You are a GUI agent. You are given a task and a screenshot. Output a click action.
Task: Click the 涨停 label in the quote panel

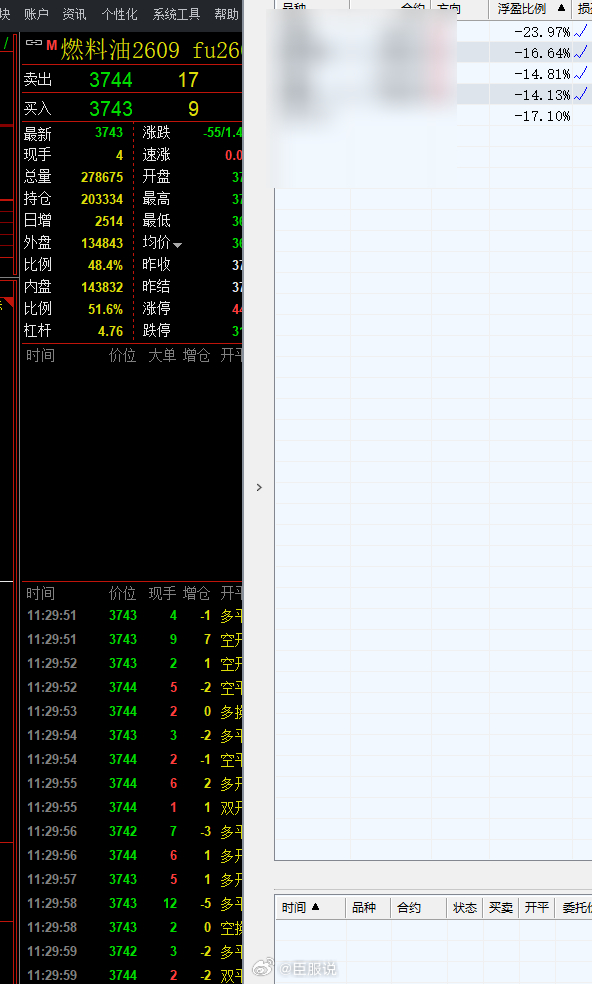pos(156,308)
